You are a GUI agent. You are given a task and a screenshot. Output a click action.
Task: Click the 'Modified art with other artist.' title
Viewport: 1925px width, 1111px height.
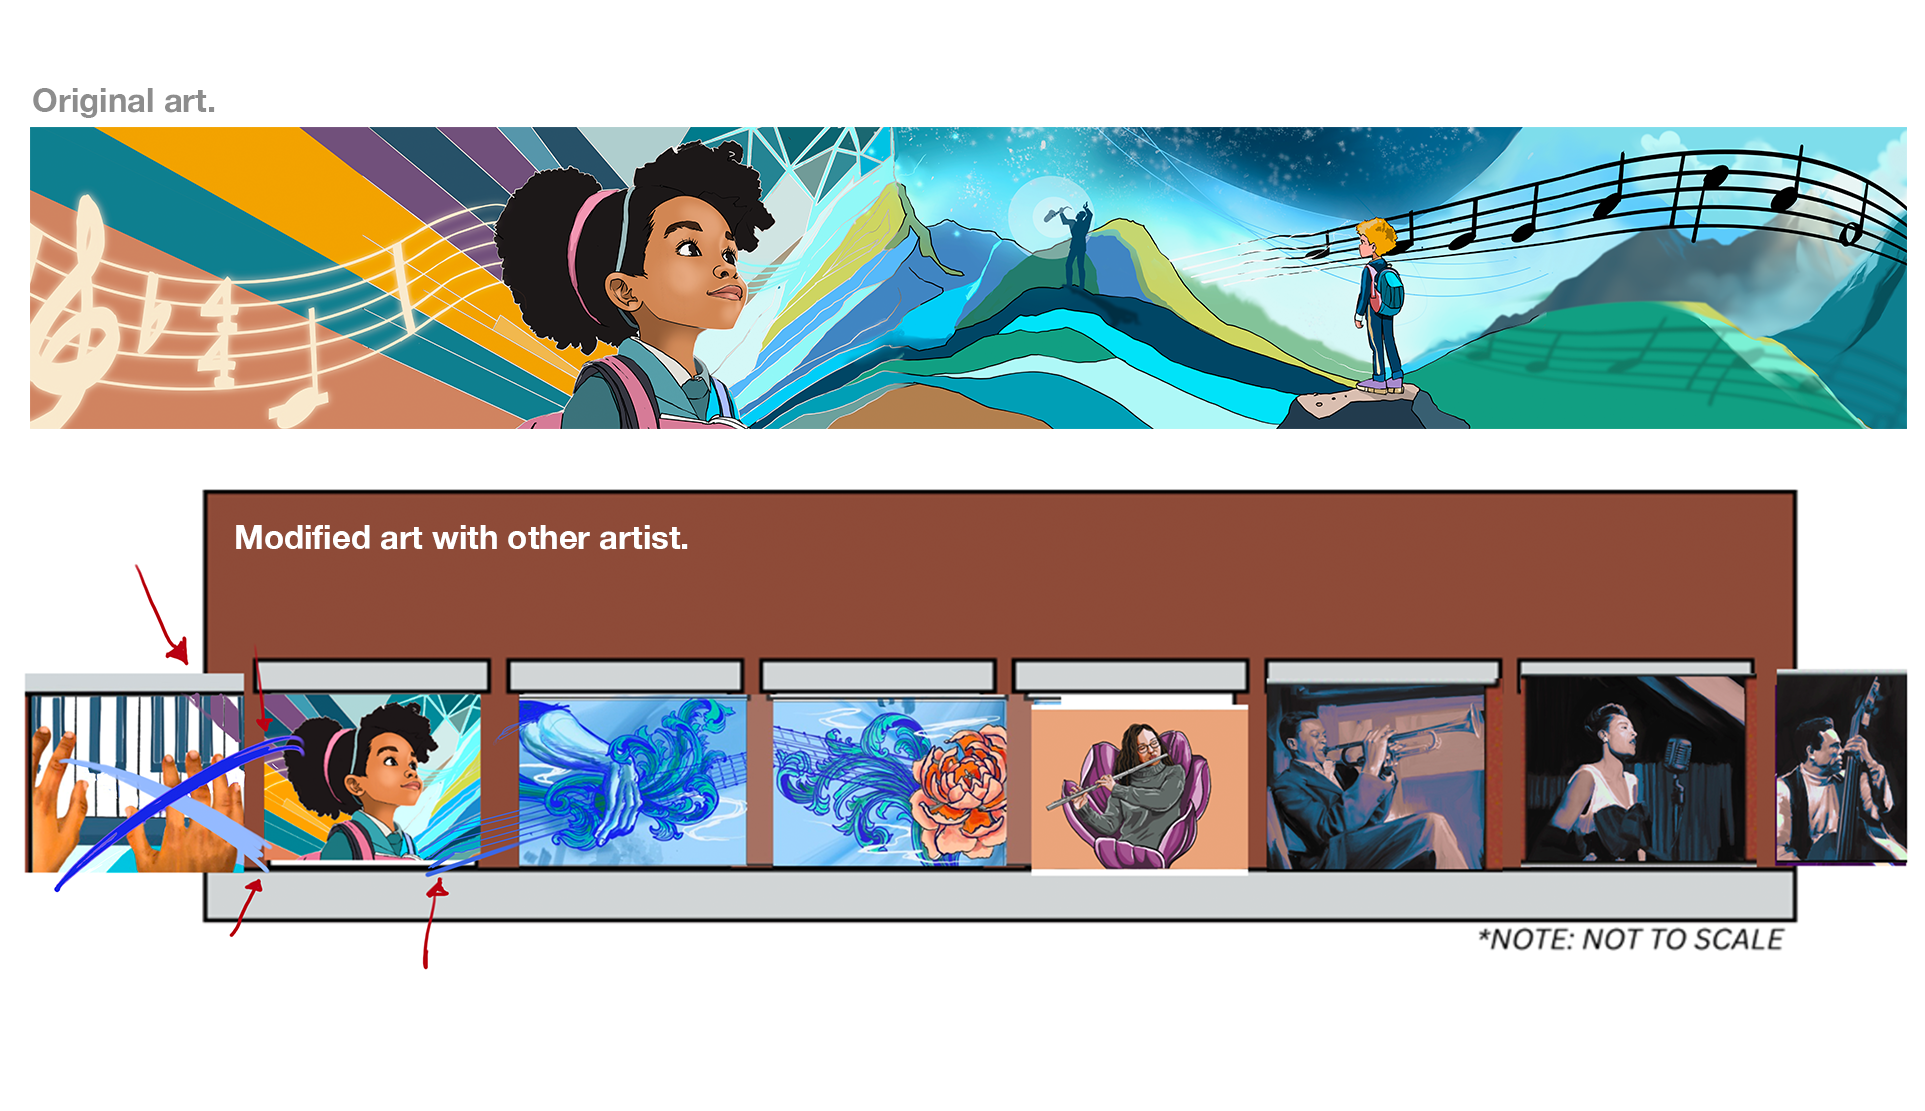[x=461, y=538]
